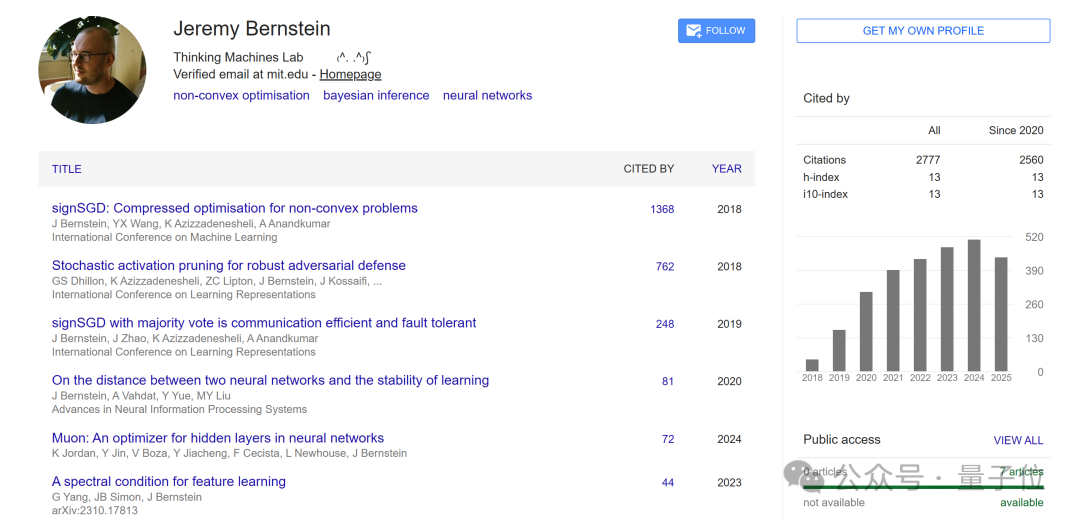1080x521 pixels.
Task: Select the neural networks interest tag
Action: 487,96
